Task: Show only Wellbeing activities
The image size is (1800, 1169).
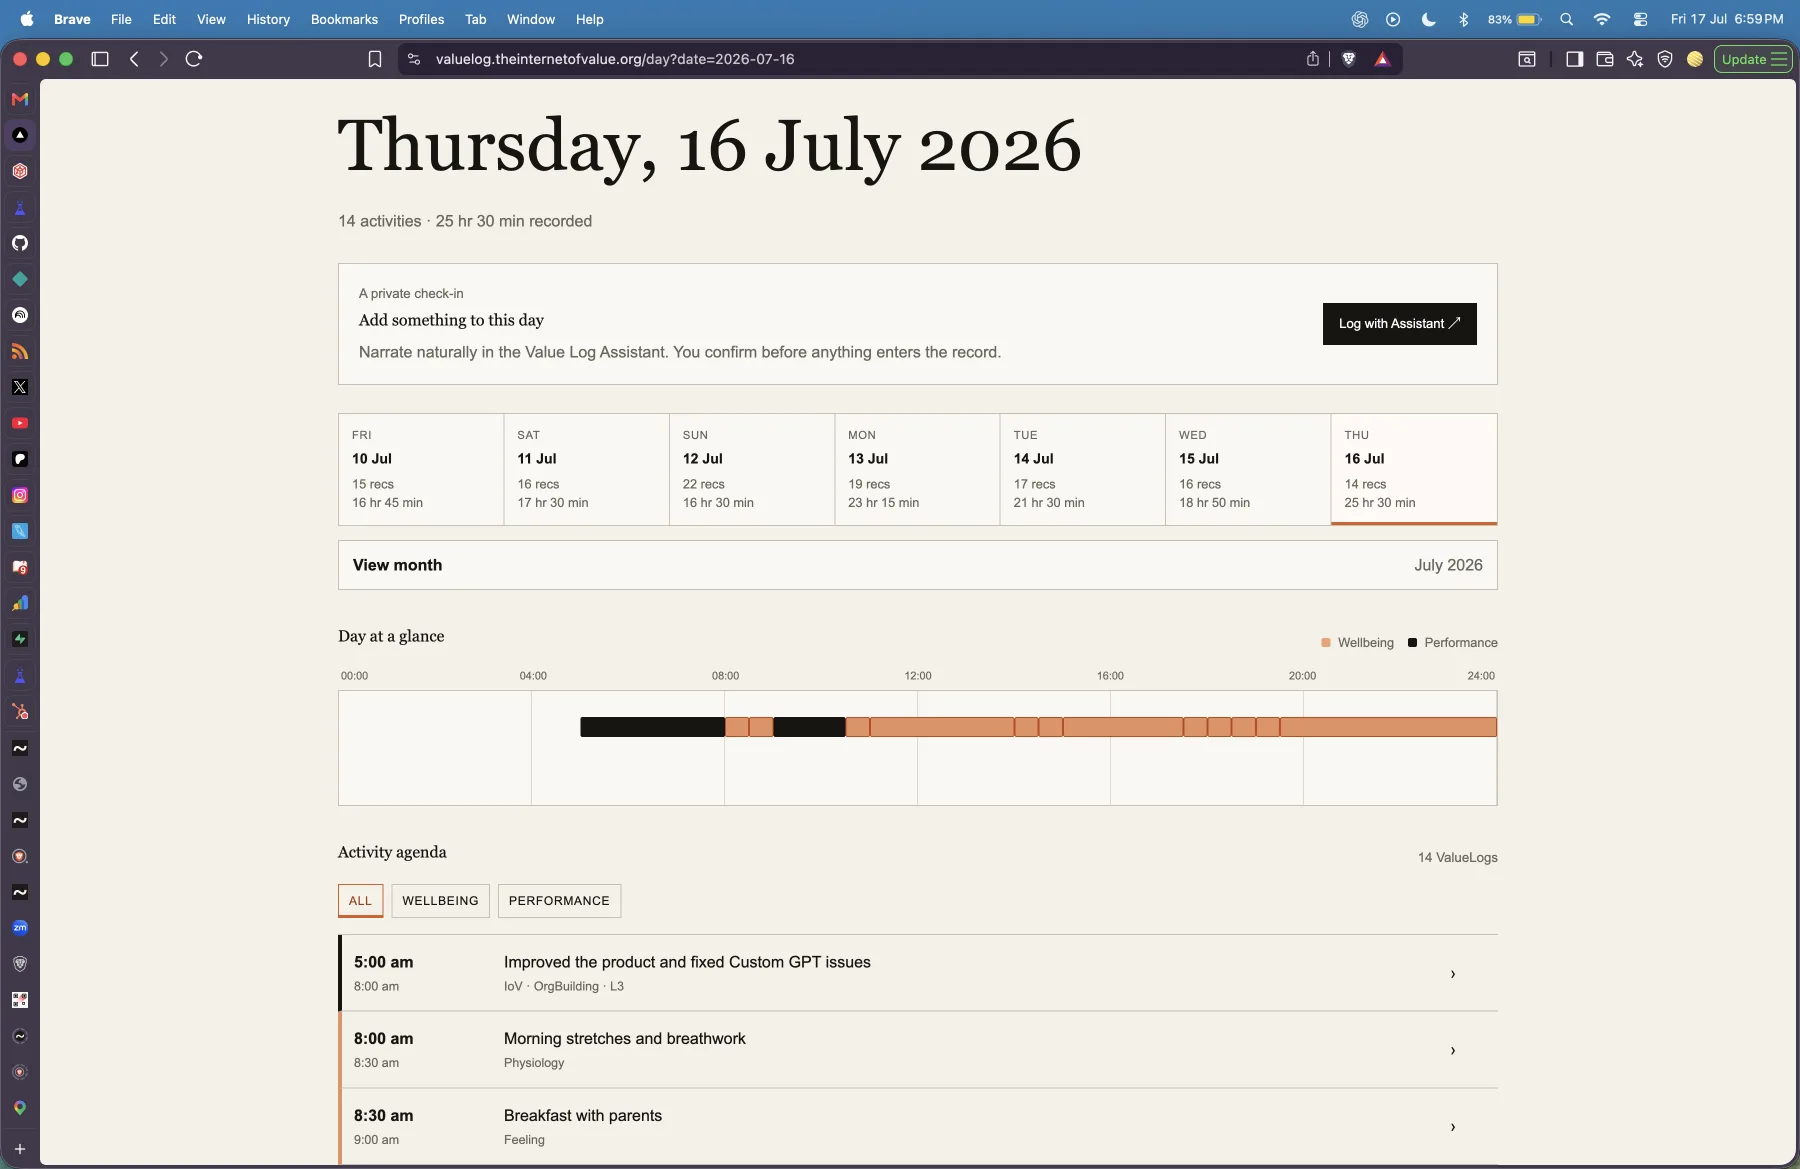Action: [440, 901]
